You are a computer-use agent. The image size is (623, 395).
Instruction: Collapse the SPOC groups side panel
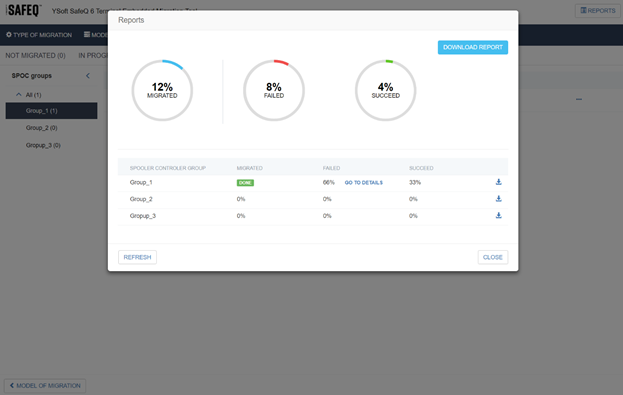tap(88, 76)
